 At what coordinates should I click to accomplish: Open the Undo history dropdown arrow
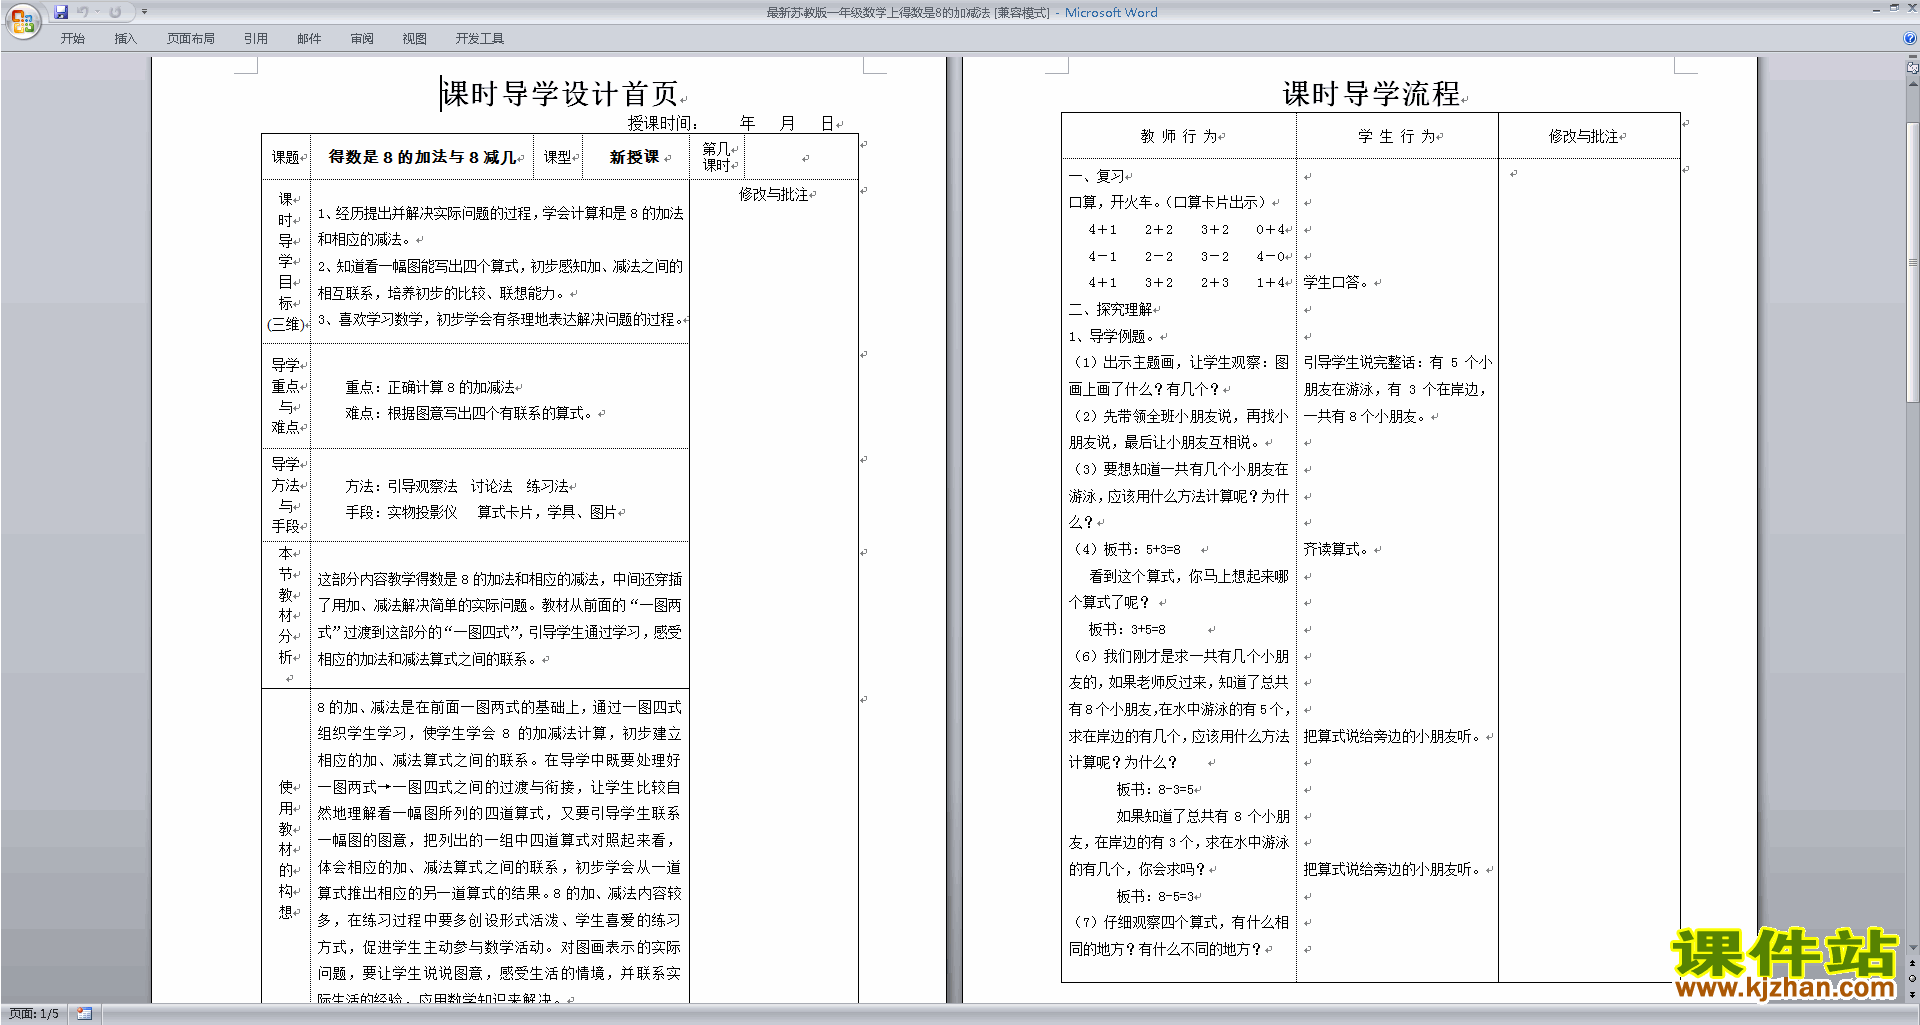(97, 12)
